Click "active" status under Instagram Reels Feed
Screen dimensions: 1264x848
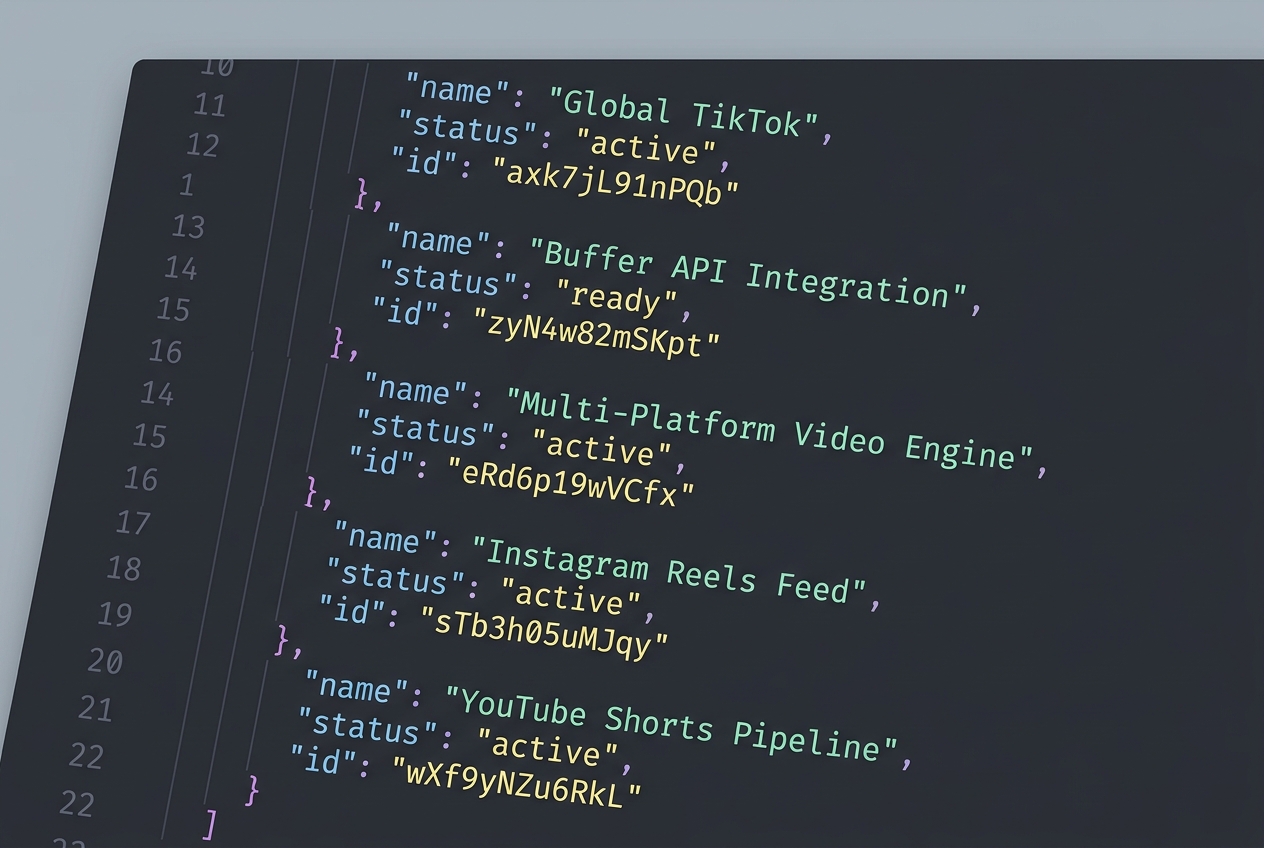click(572, 597)
